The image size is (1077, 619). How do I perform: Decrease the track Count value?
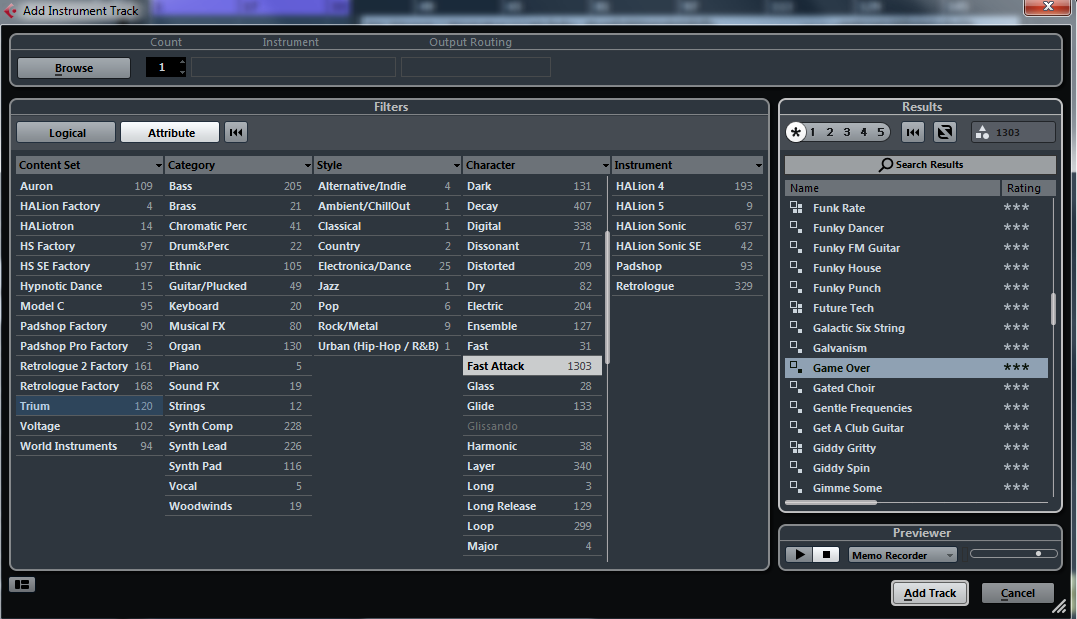(182, 71)
